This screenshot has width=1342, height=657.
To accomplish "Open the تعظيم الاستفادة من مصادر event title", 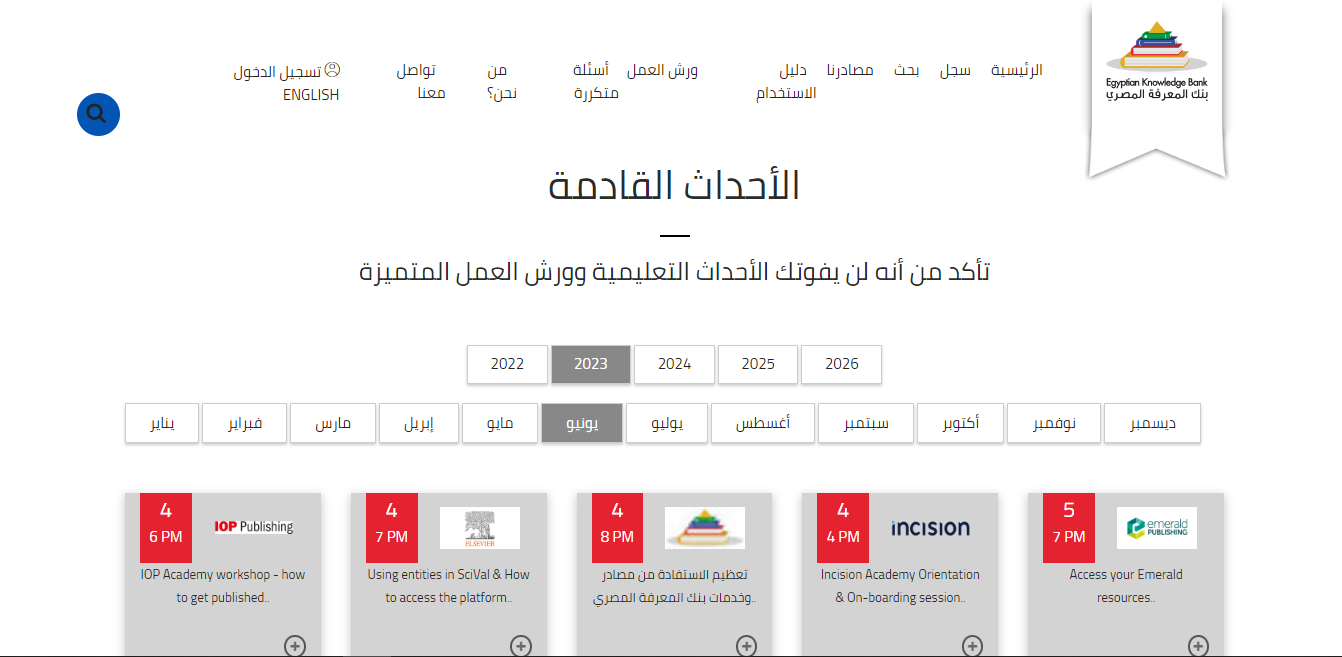I will (675, 586).
